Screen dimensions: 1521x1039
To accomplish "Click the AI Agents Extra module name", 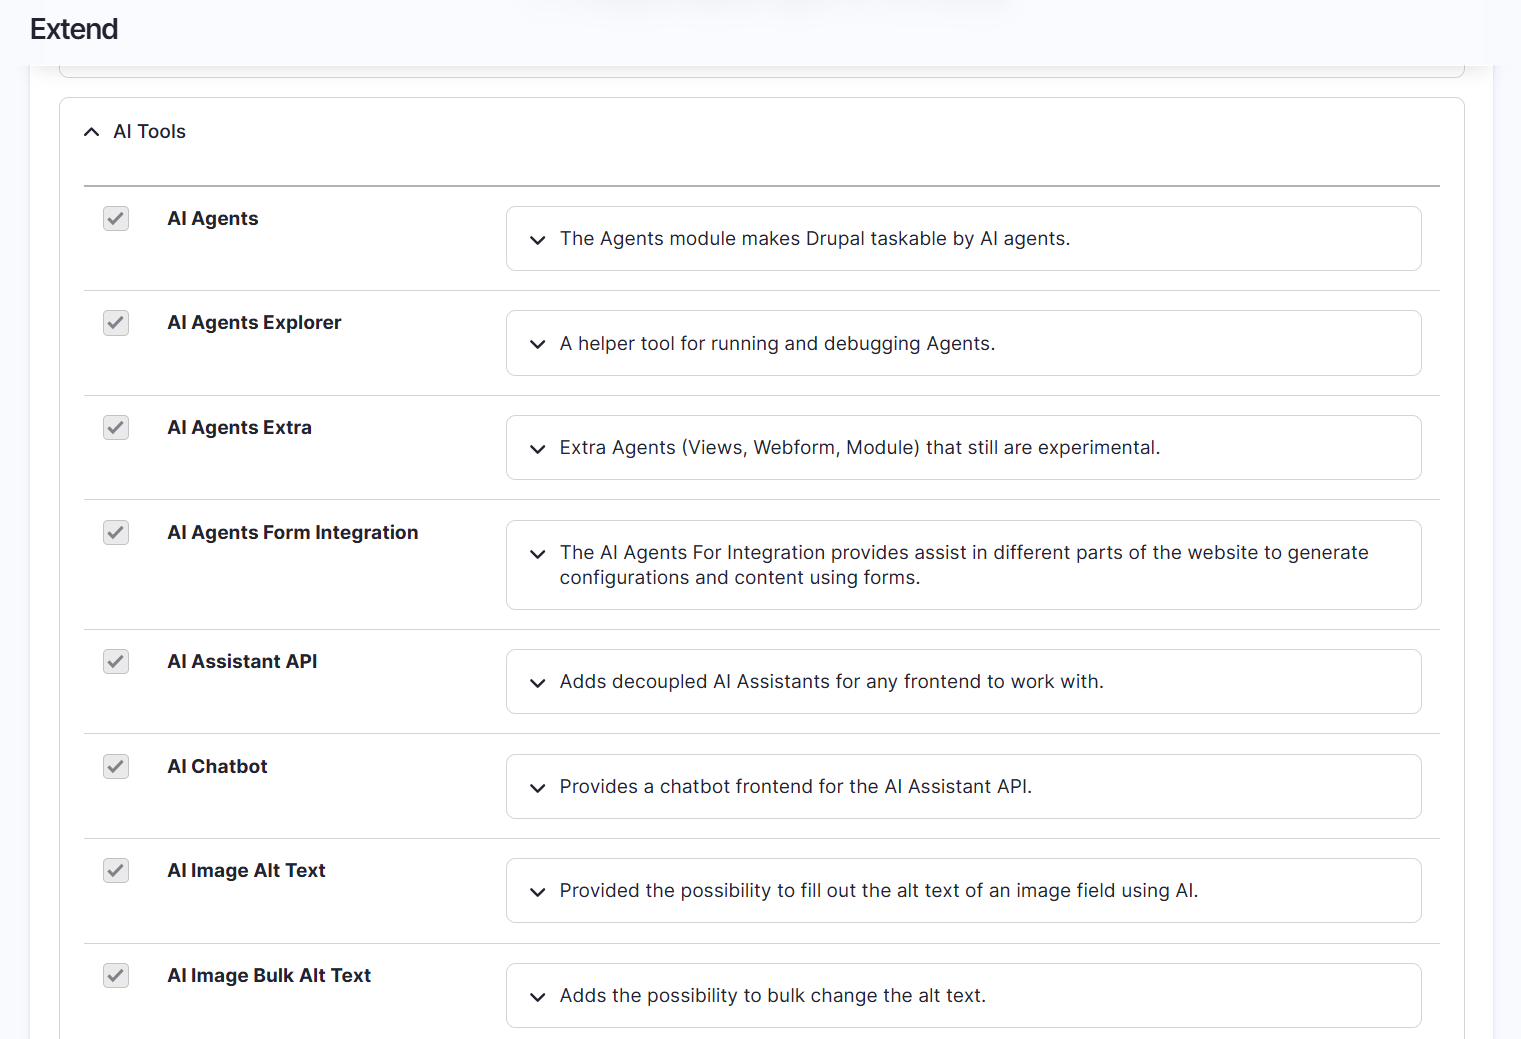I will click(x=240, y=427).
